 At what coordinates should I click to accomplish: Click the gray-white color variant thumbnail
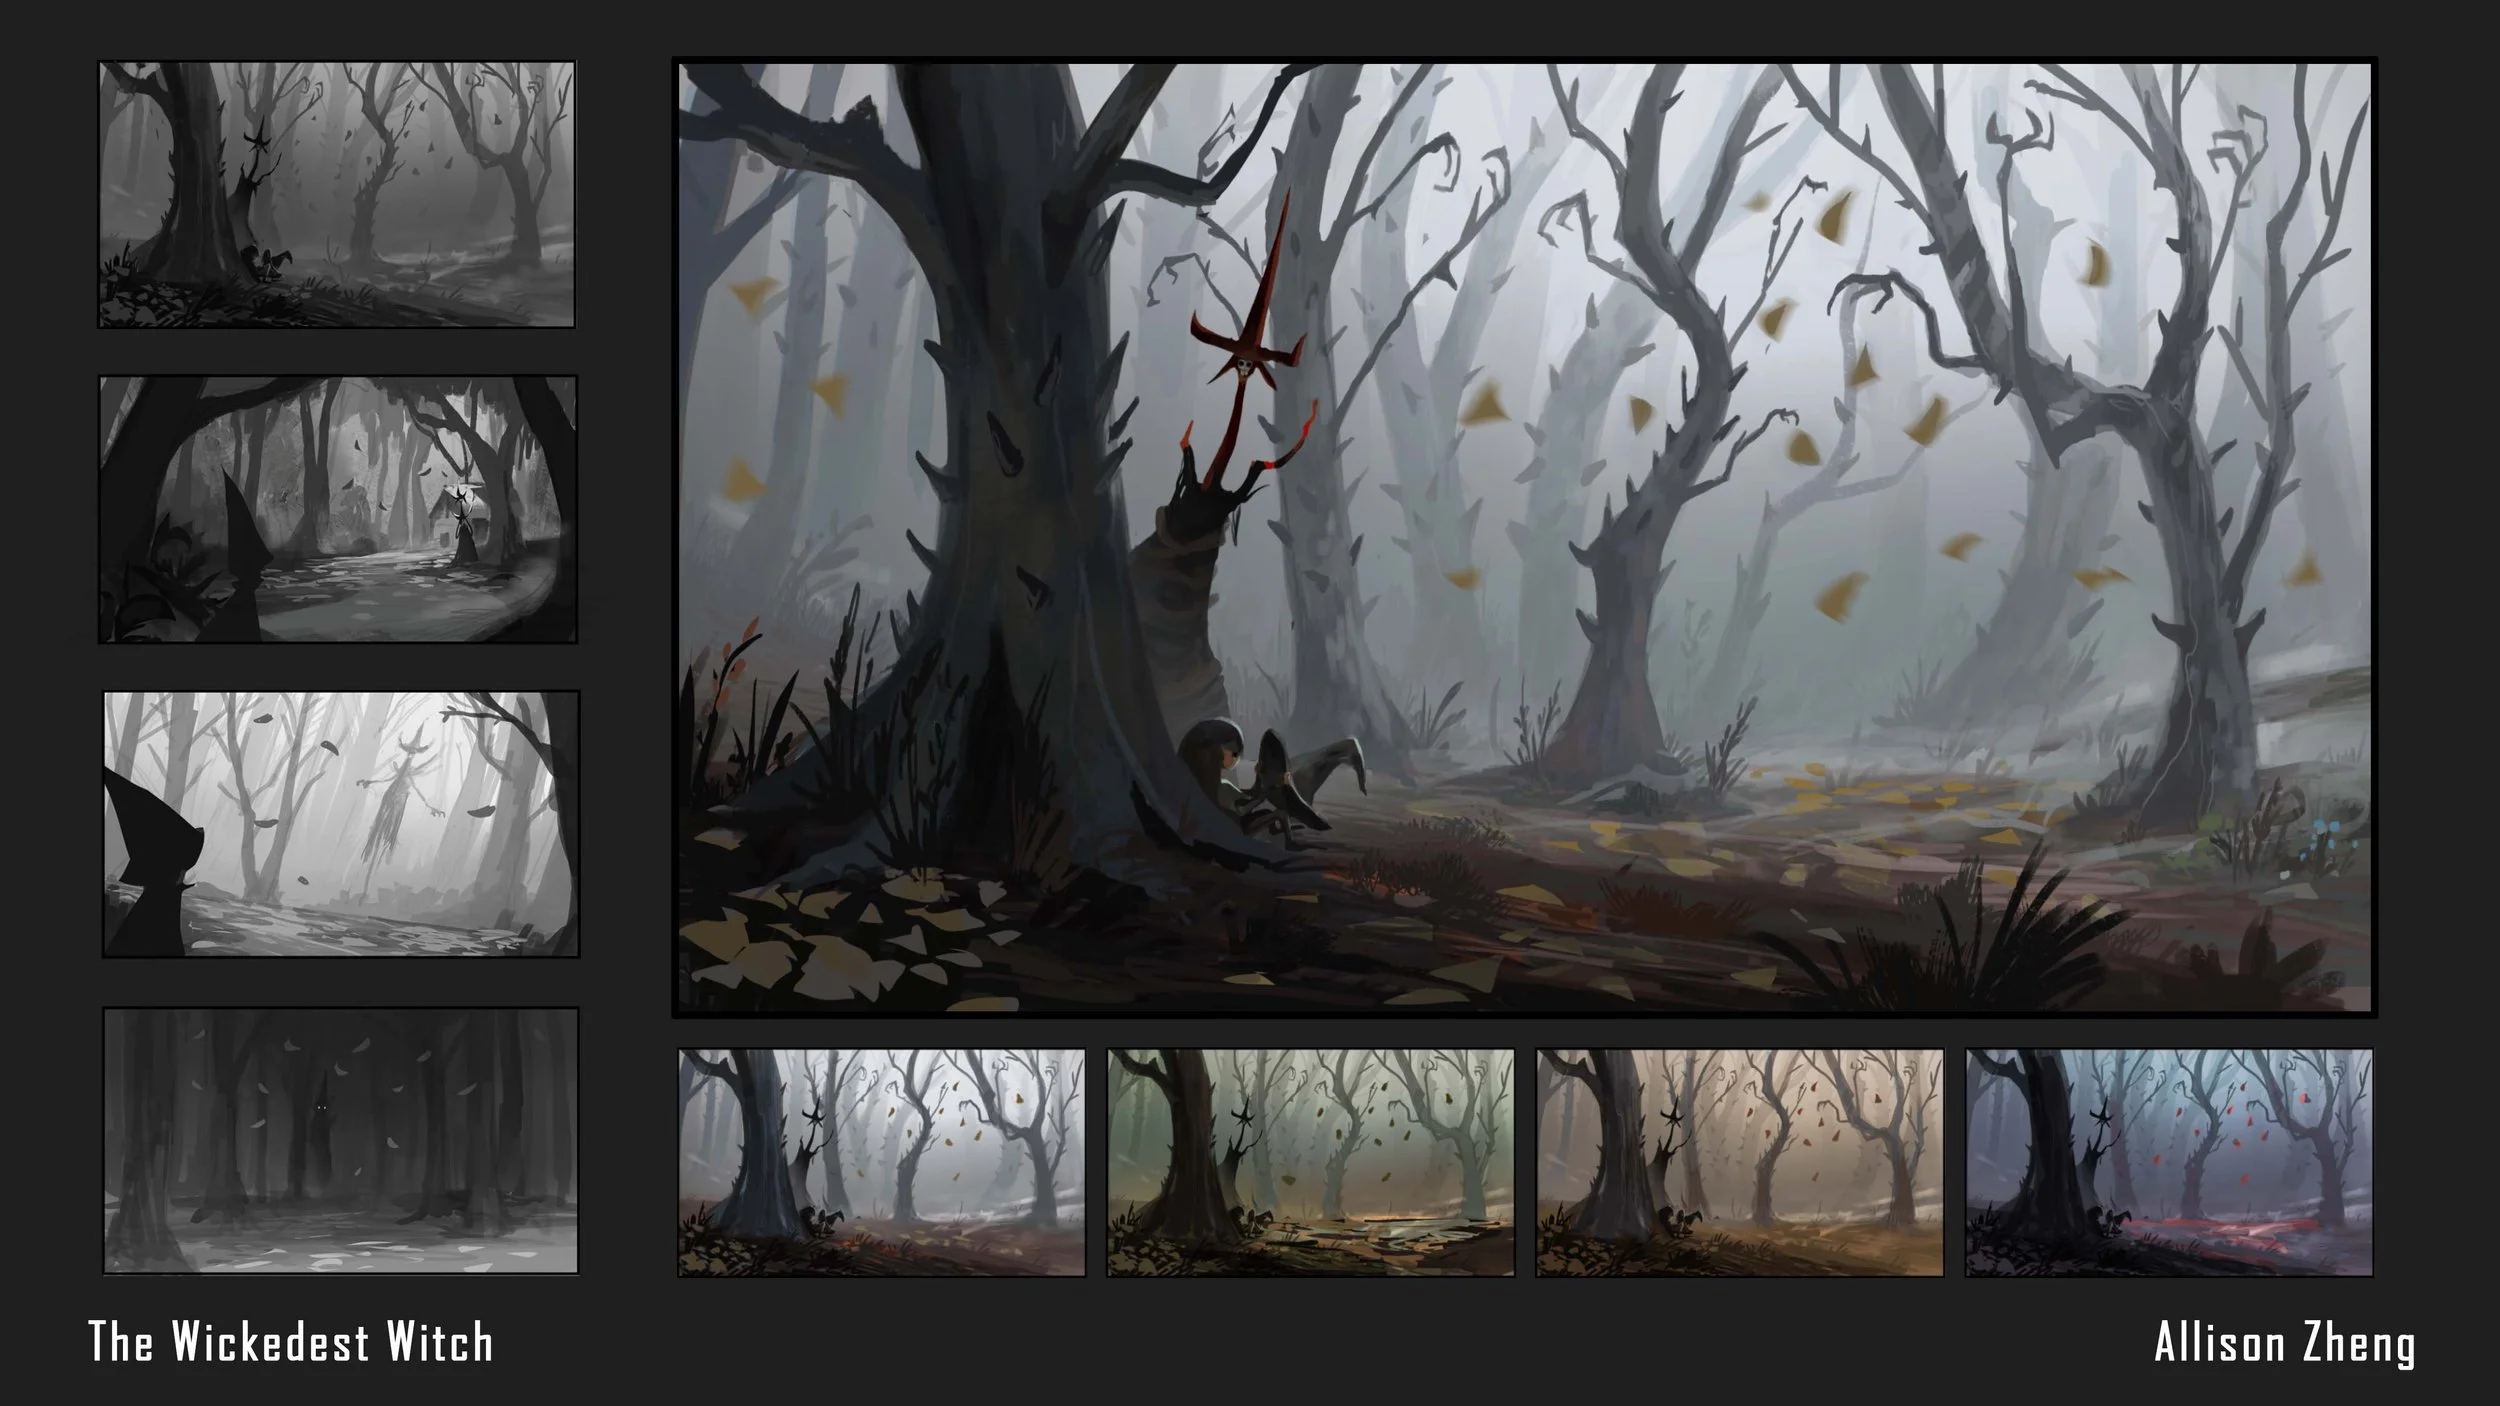(x=881, y=1162)
